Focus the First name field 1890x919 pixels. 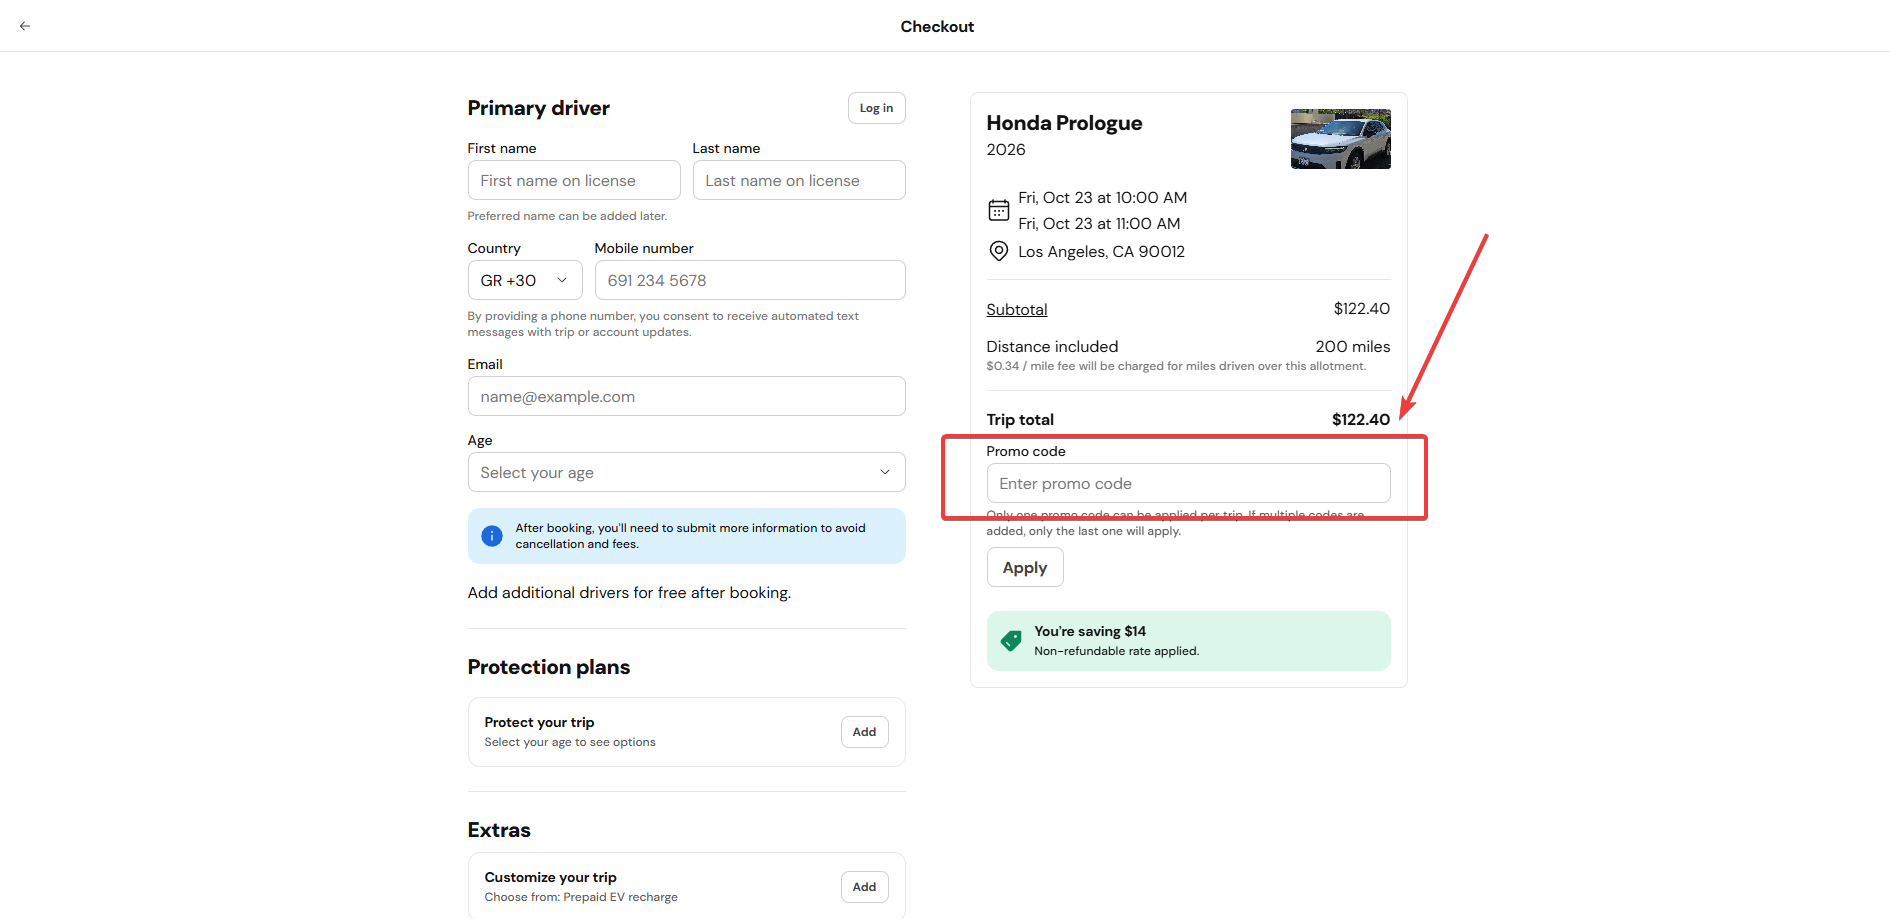[x=574, y=180]
